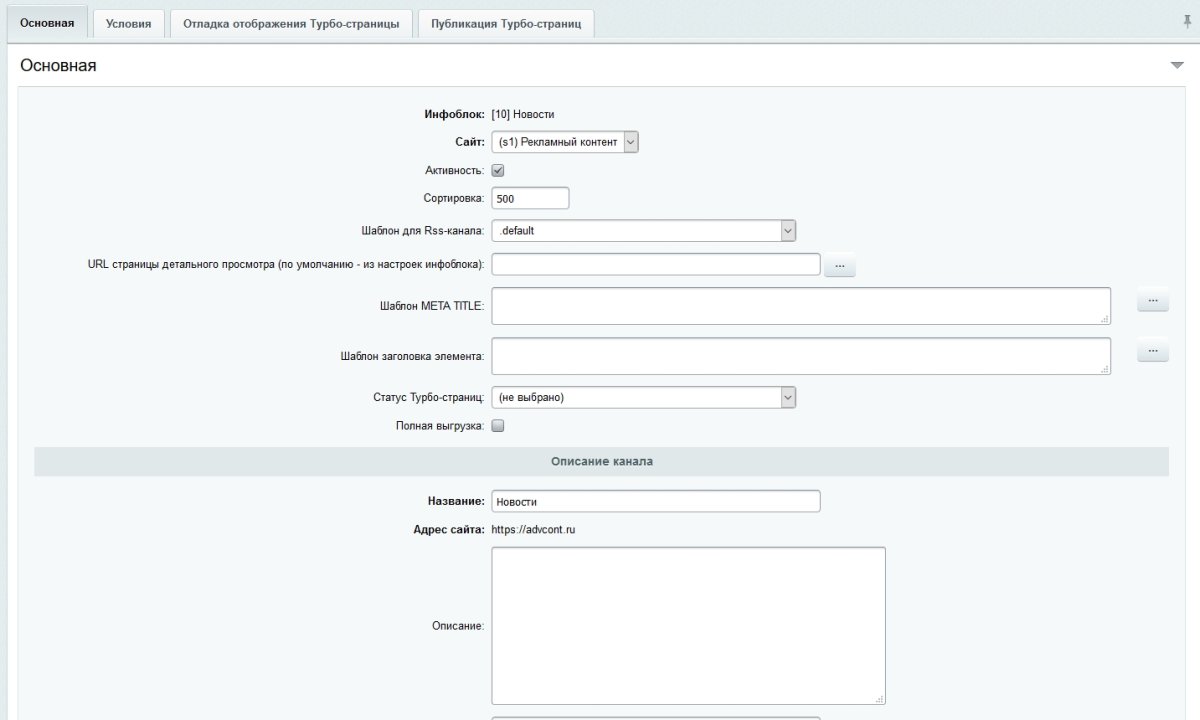Click the Сортировка input field

(530, 198)
